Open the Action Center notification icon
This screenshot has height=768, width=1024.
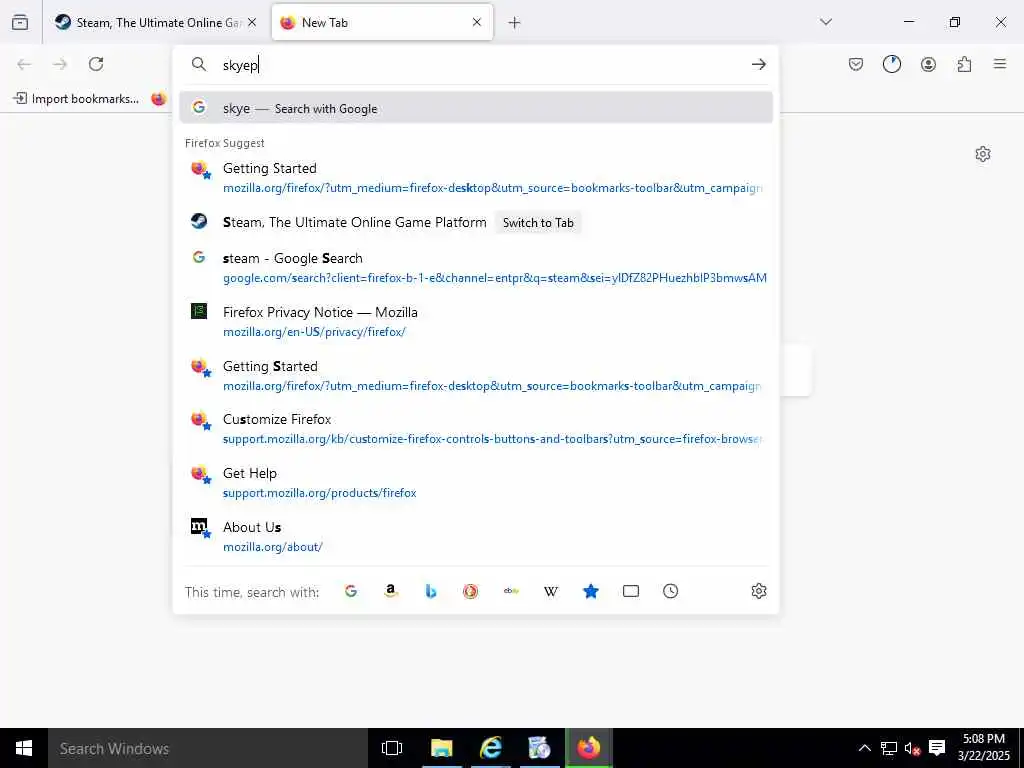[937, 748]
